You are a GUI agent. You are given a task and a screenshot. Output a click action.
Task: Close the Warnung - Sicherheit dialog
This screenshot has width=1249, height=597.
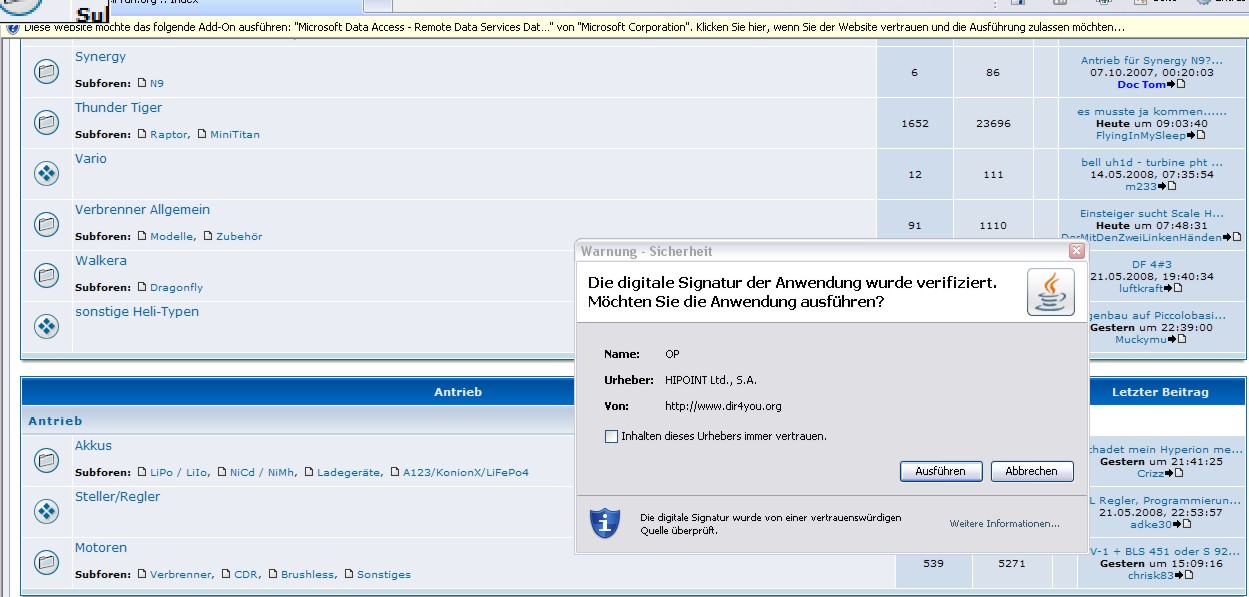pos(1076,251)
